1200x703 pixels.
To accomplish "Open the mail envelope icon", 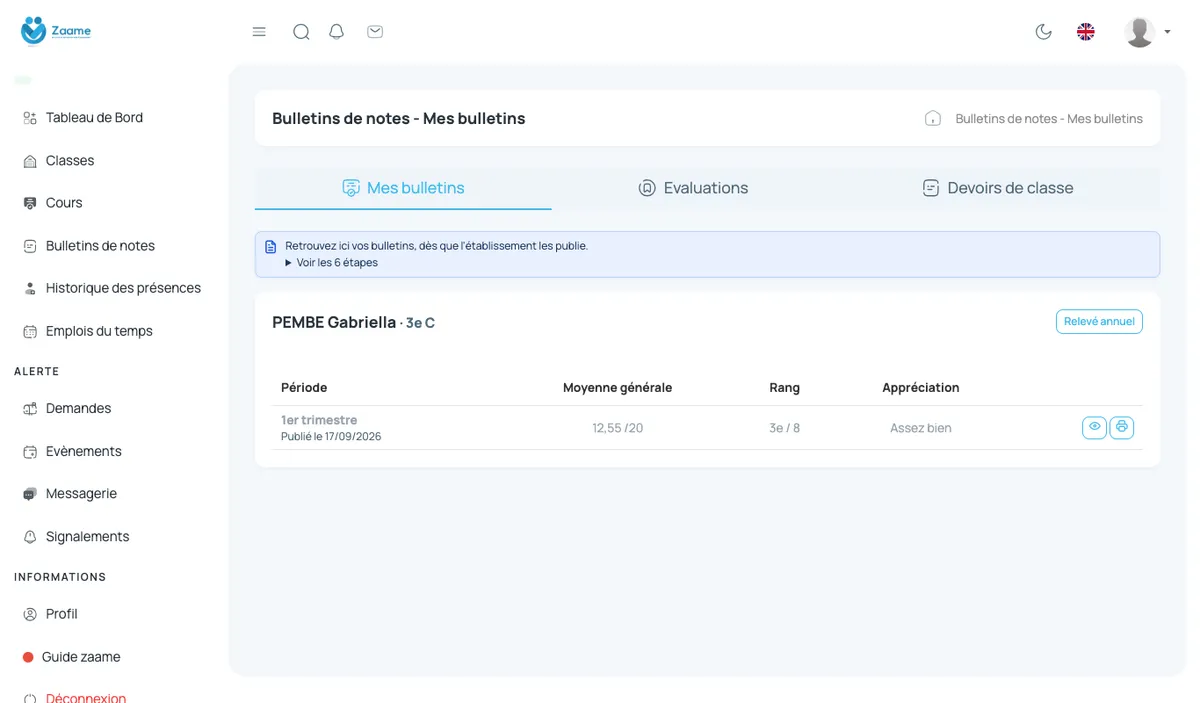I will pos(375,32).
